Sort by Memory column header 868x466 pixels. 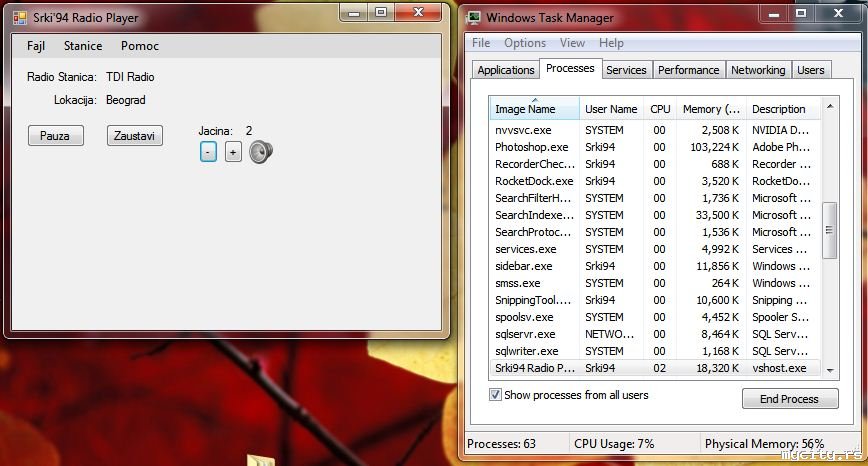711,109
